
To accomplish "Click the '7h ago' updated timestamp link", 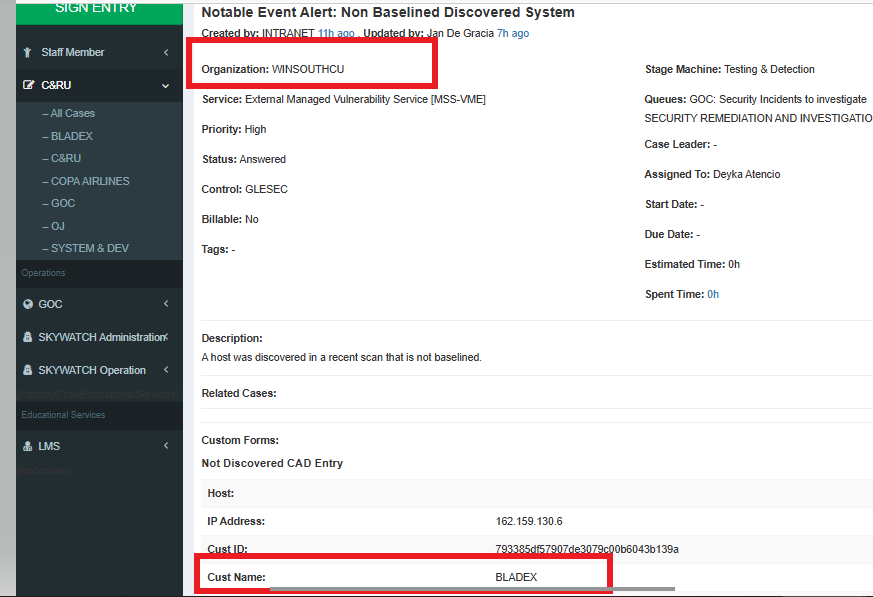I will coord(513,33).
